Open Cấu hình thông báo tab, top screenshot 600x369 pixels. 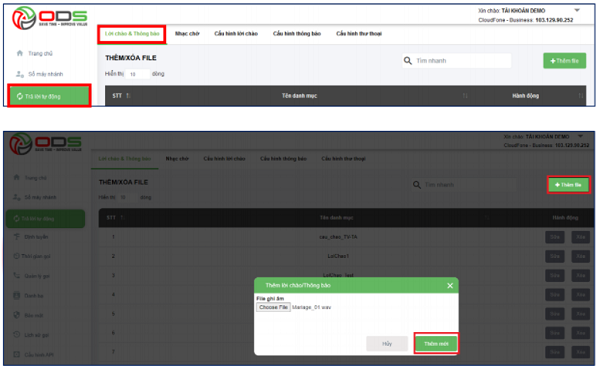[x=297, y=34]
